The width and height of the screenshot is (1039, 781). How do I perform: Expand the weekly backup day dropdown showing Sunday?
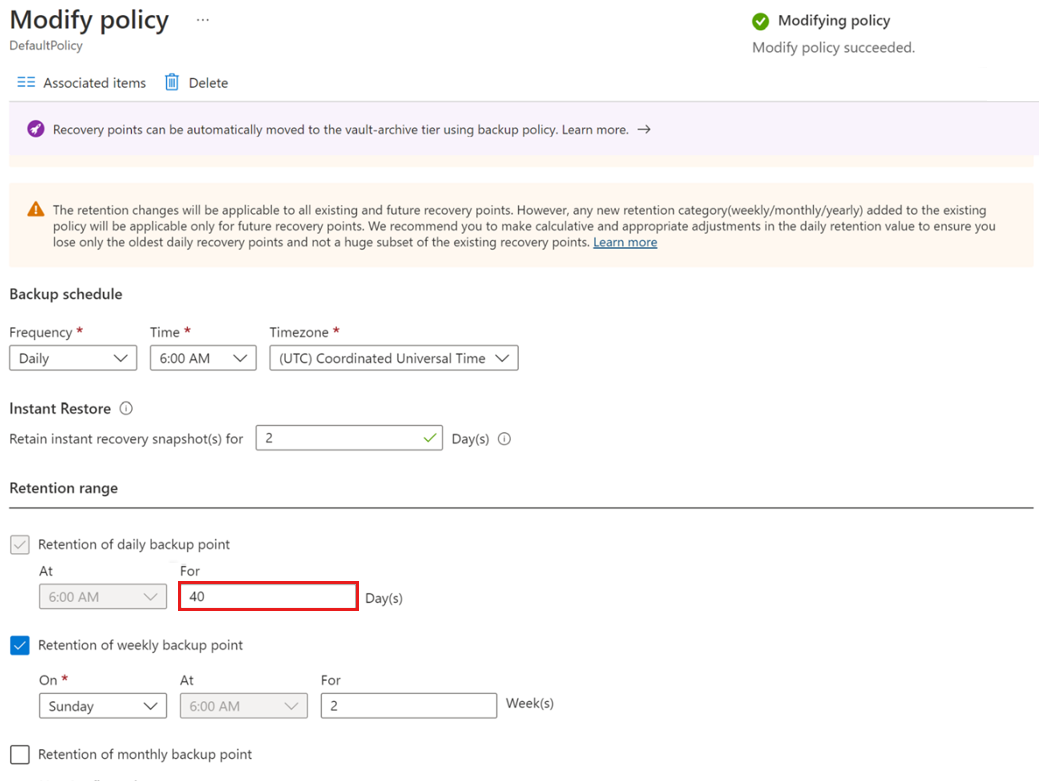click(x=102, y=705)
